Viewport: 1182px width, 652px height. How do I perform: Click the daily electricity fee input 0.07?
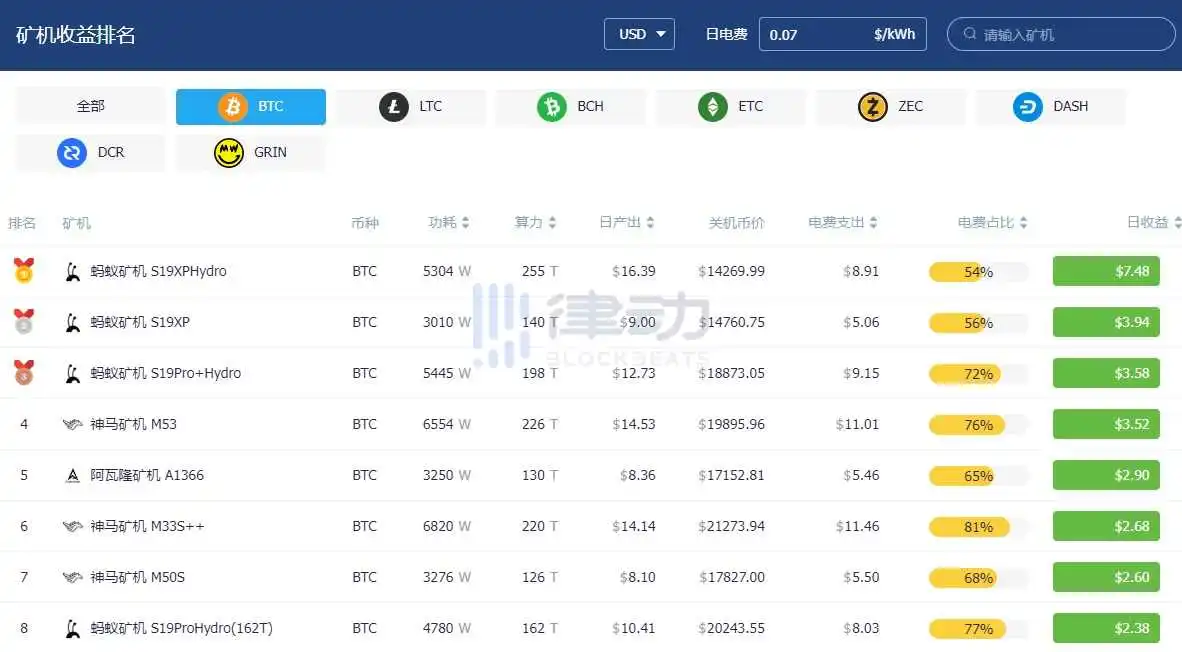[843, 34]
